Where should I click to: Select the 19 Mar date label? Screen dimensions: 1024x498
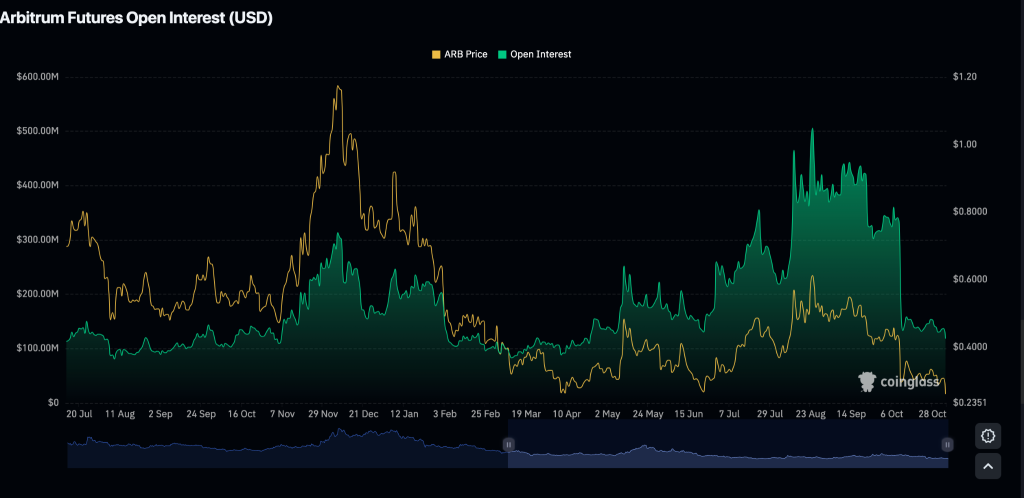click(x=526, y=413)
